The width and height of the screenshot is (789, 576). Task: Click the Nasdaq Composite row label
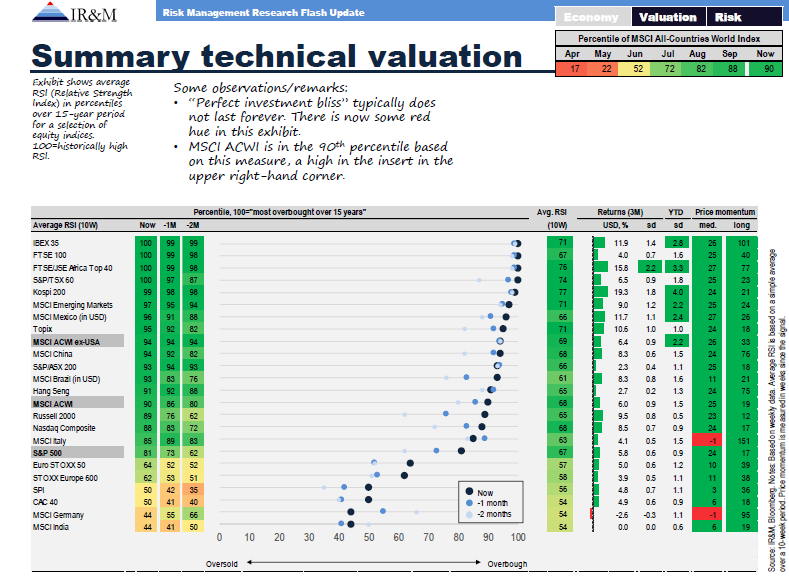[x=64, y=428]
